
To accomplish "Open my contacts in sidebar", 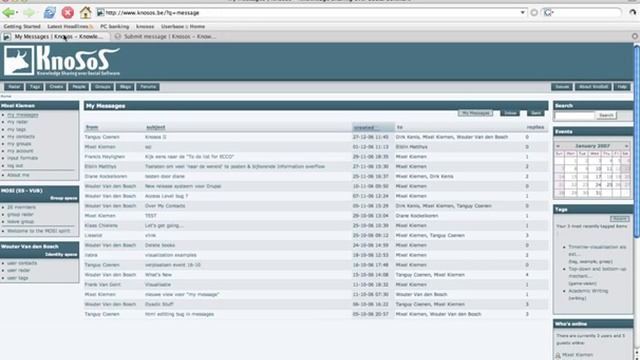I will (x=21, y=136).
